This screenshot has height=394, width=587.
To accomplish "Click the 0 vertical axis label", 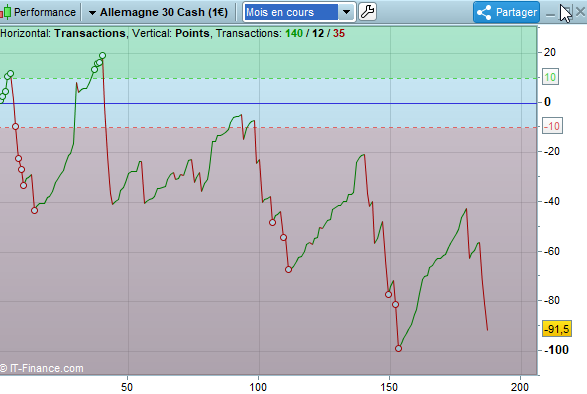I will pos(547,102).
